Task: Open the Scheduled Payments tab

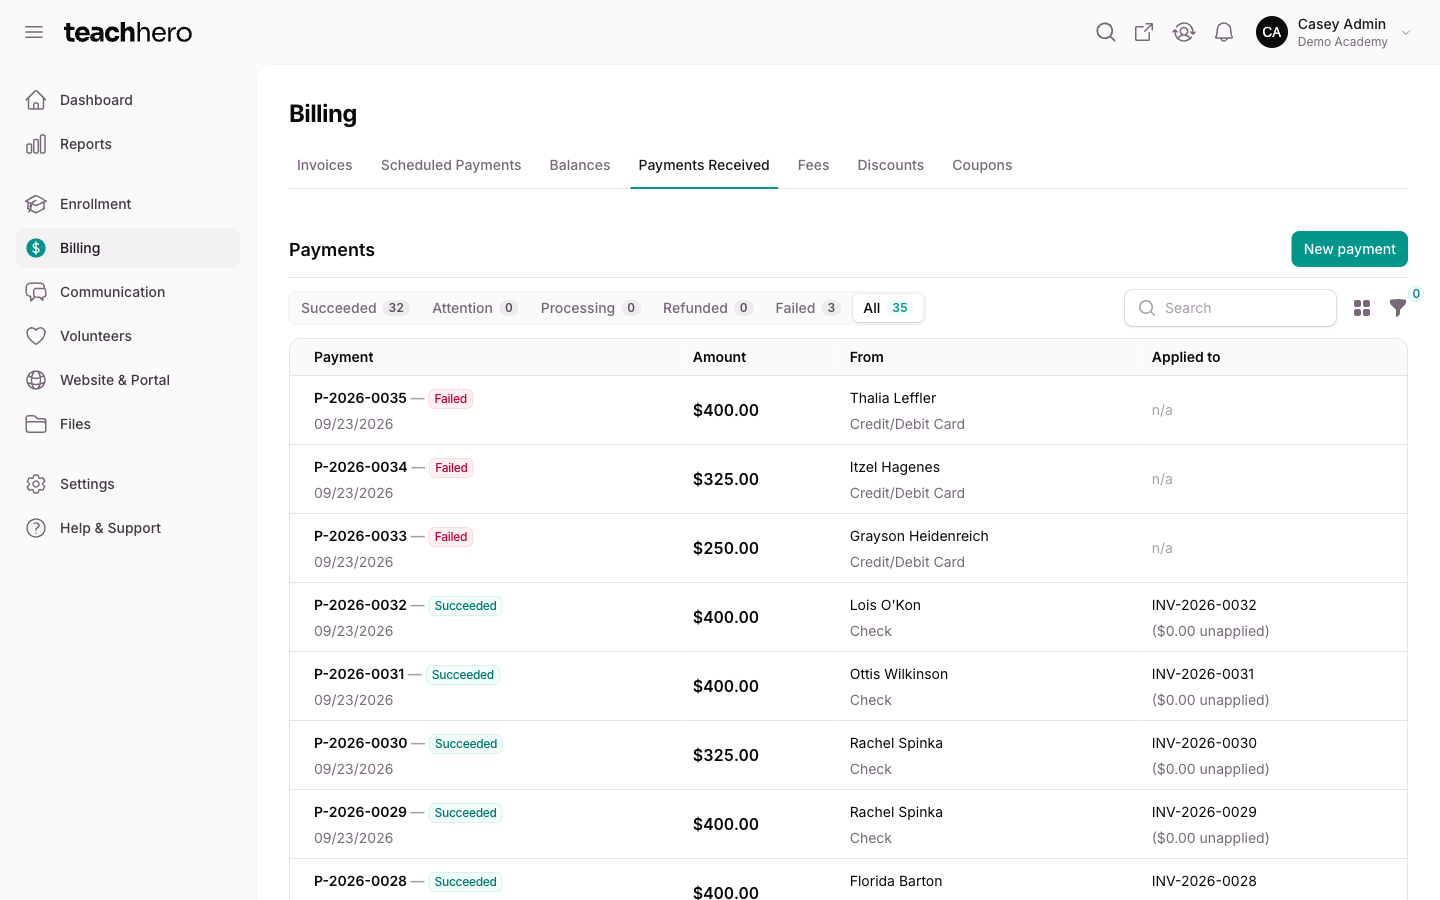Action: tap(451, 165)
